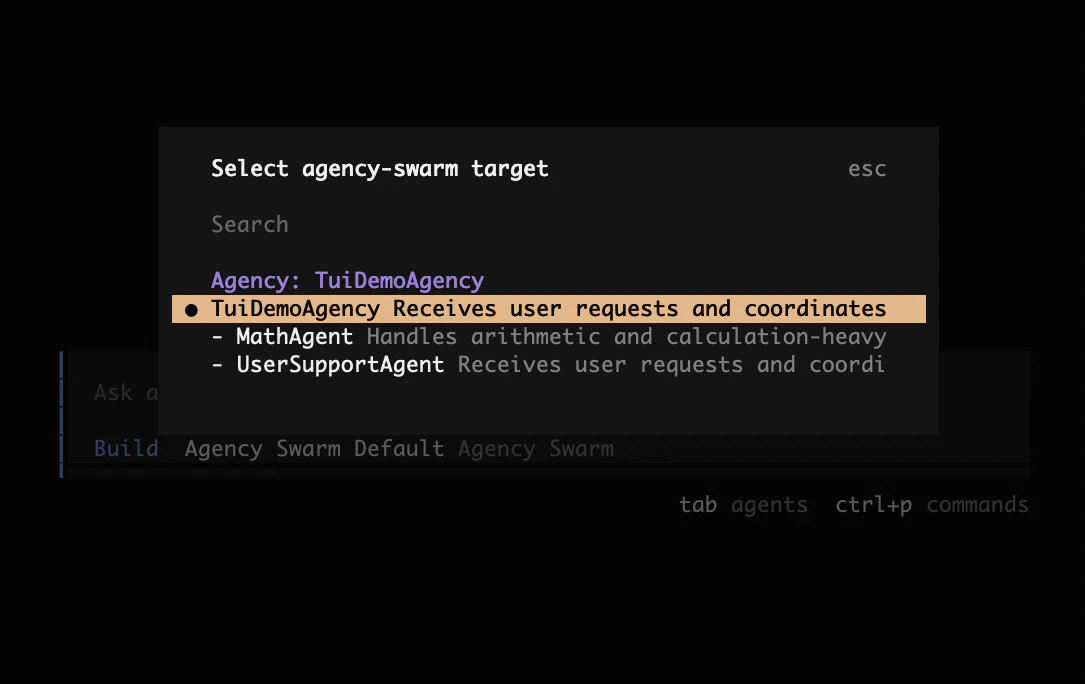The image size is (1085, 684).
Task: Click the dash marker next to MathAgent
Action: (216, 337)
